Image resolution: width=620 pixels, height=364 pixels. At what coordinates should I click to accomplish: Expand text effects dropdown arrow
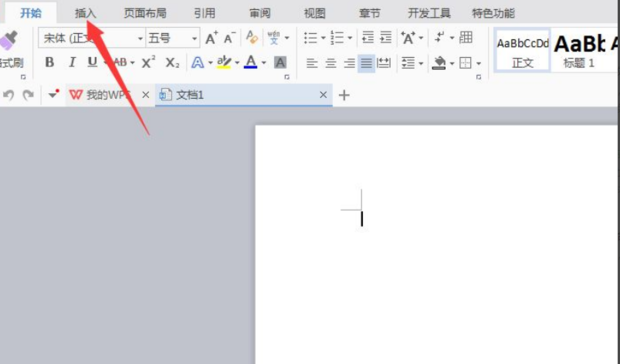click(210, 63)
